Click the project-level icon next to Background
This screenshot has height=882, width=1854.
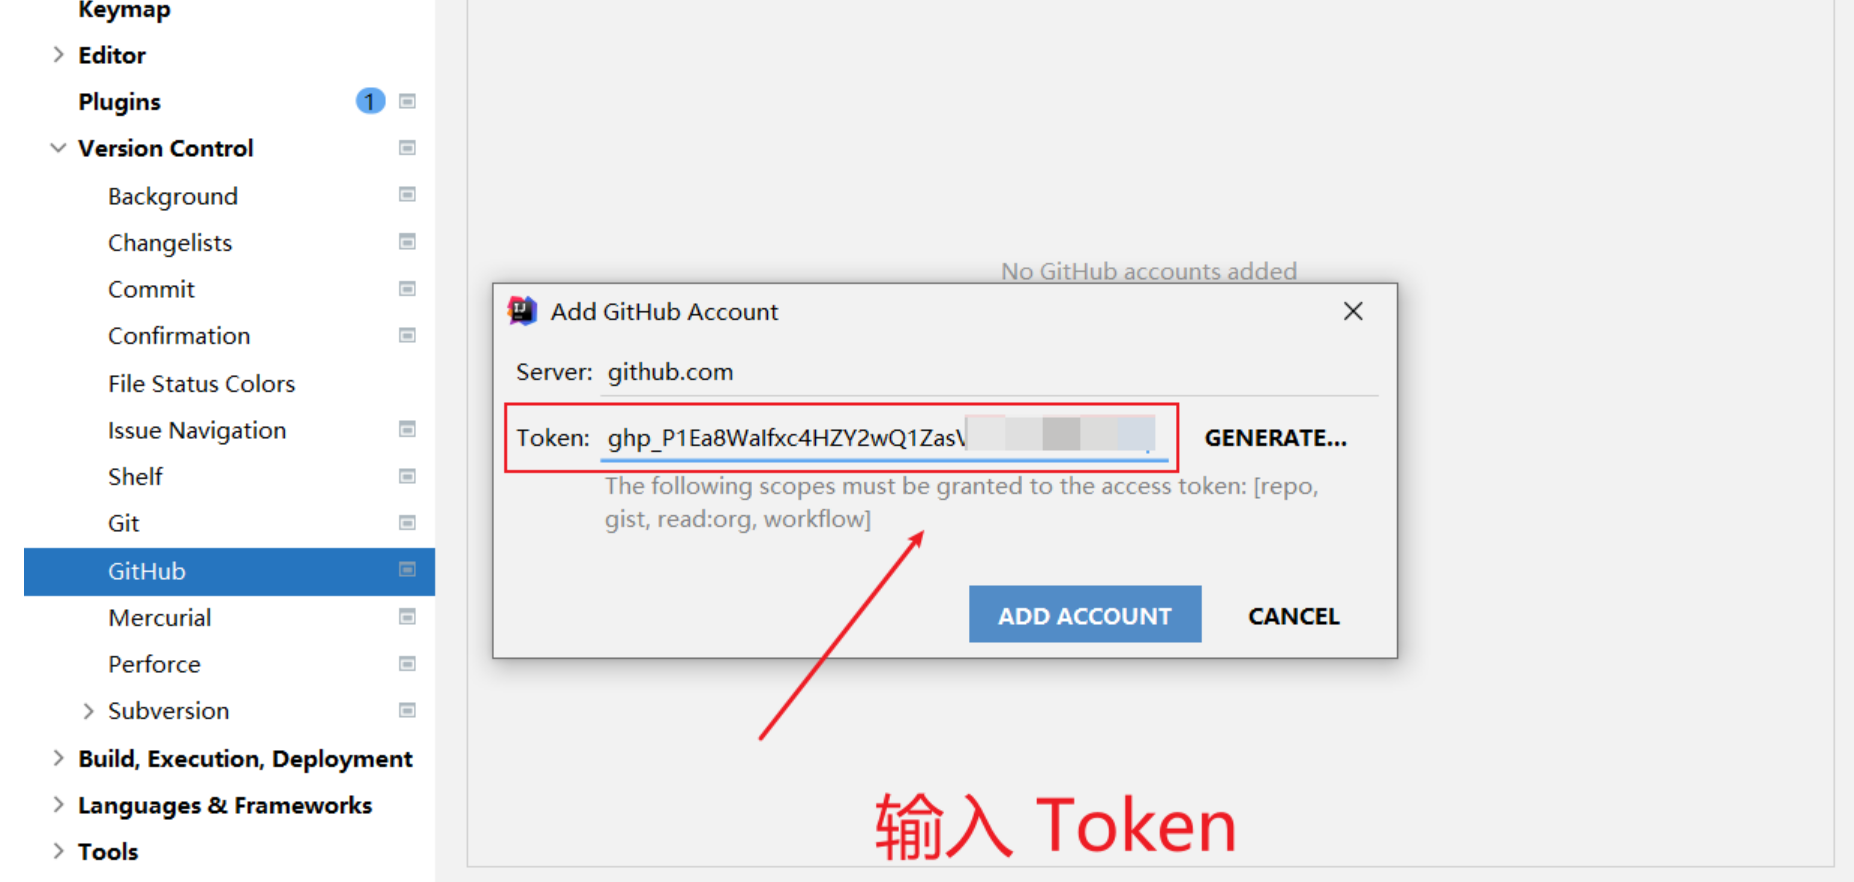pos(407,194)
